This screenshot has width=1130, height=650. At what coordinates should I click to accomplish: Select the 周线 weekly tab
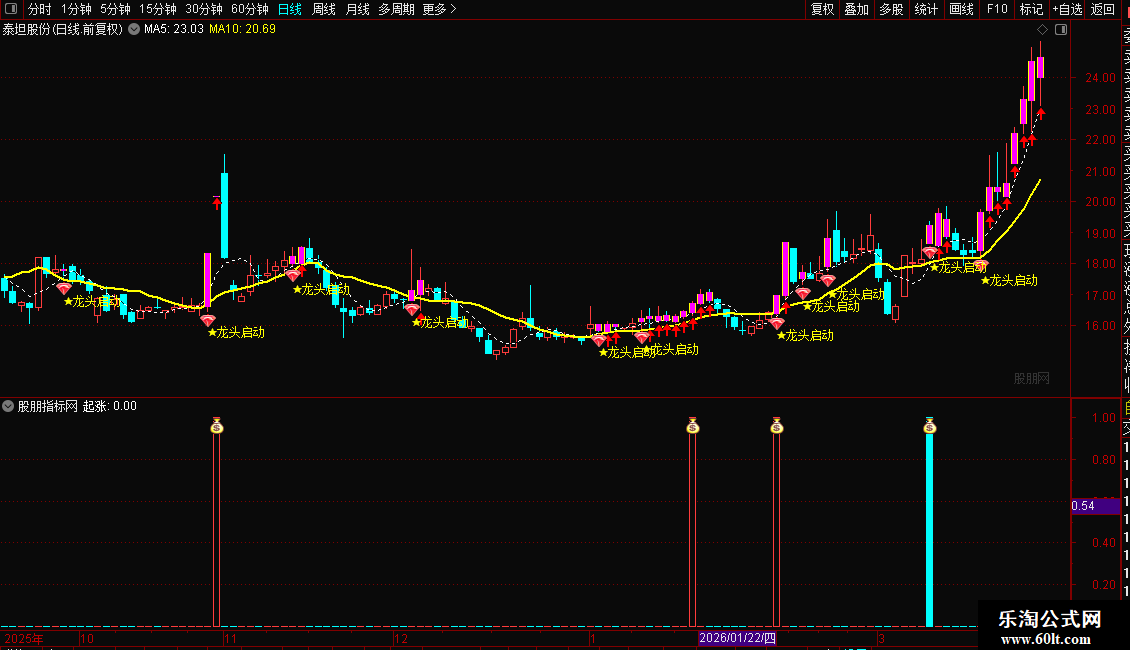click(x=324, y=9)
